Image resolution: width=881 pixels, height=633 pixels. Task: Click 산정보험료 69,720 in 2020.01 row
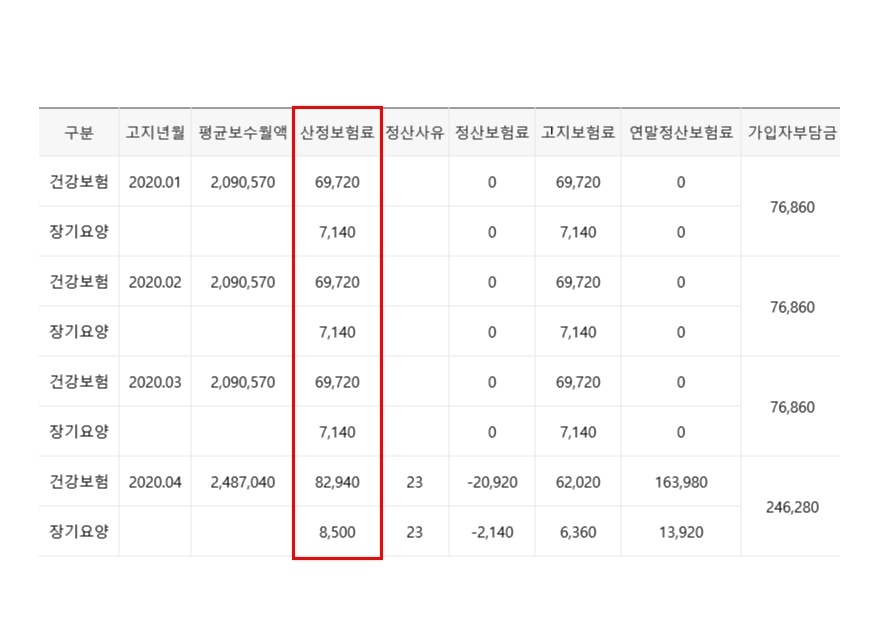(x=337, y=183)
